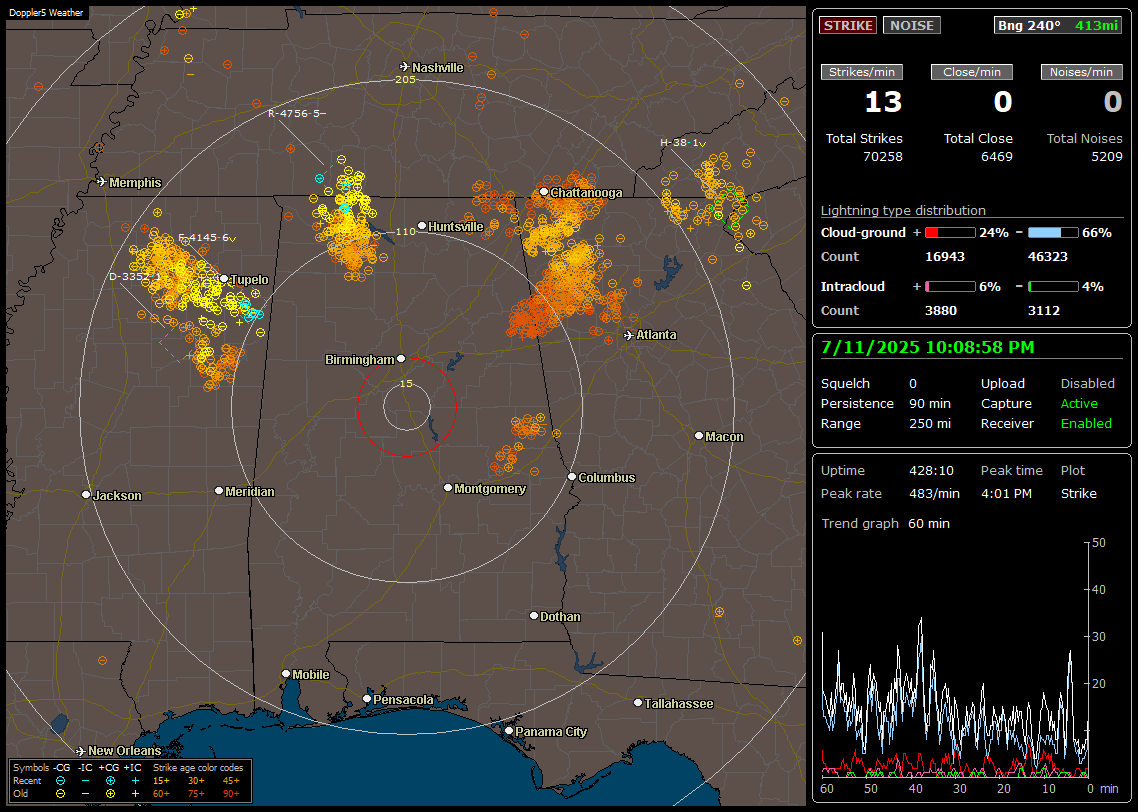
Task: Click the Huntsville city marker dot
Action: 422,226
